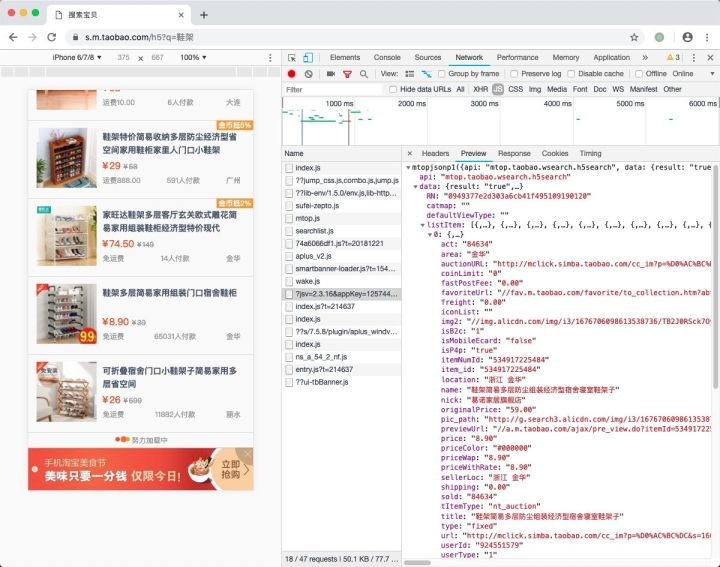Activate the inspect element picker icon
Screen dimensions: 720x567
tap(292, 58)
